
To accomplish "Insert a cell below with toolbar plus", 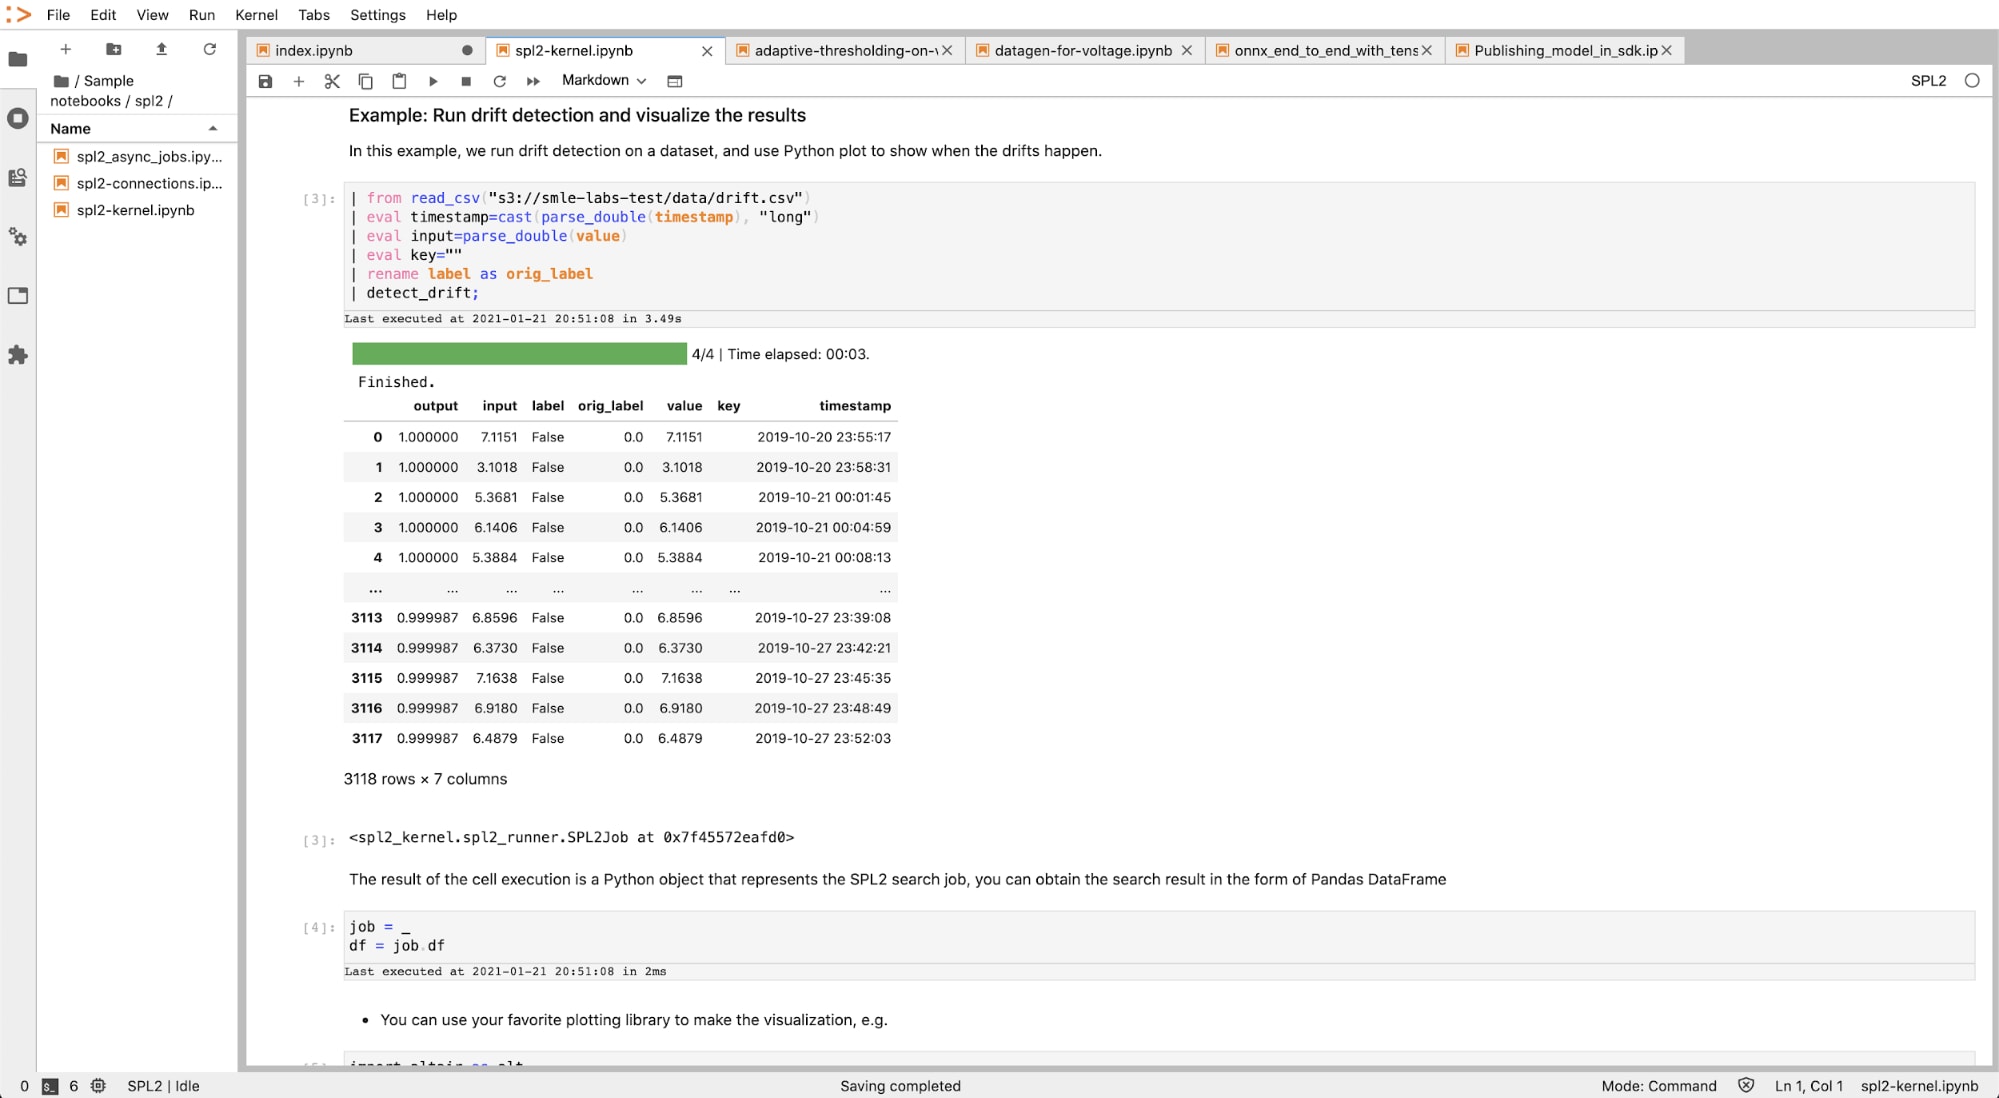I will coord(298,81).
